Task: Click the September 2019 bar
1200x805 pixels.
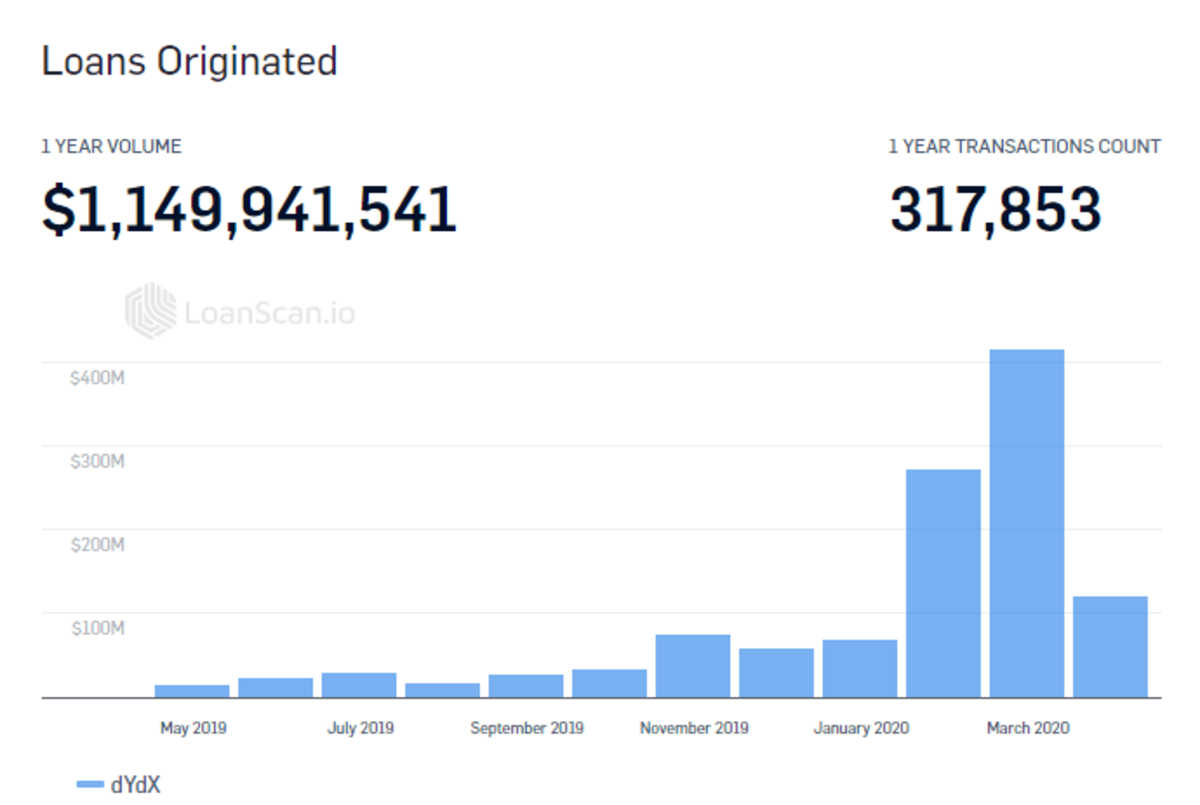Action: coord(526,686)
